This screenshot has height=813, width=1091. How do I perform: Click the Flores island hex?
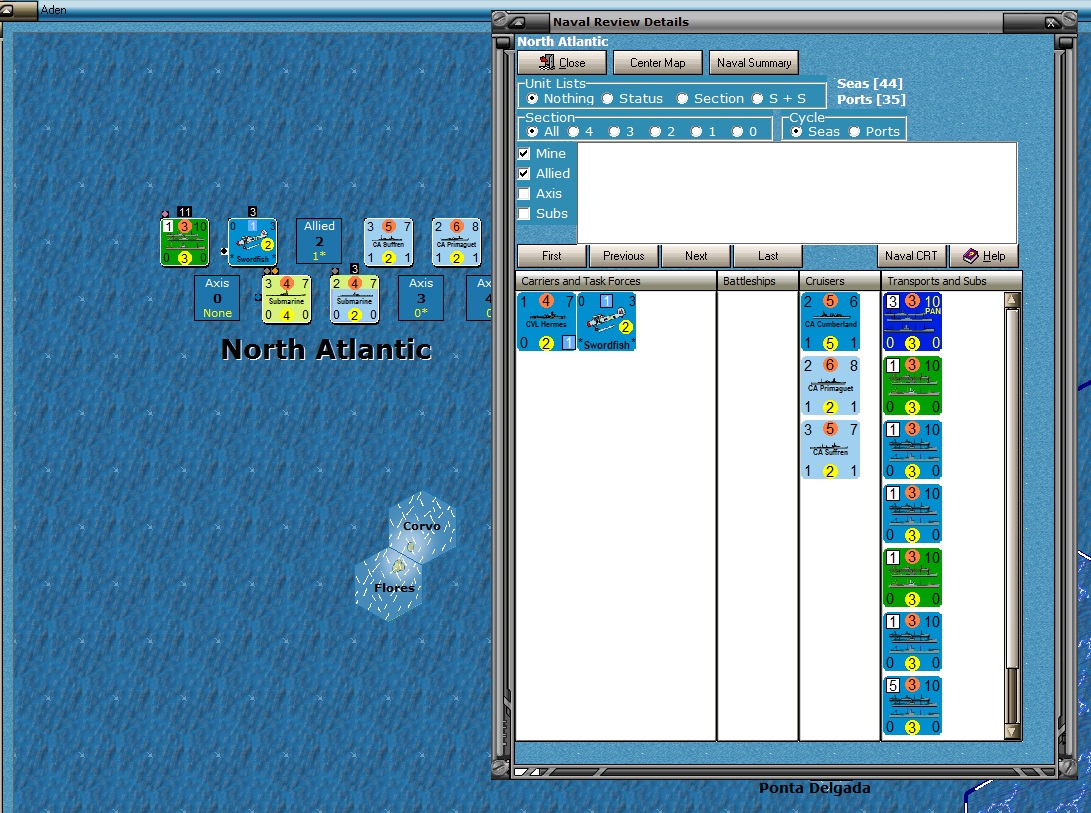pos(388,585)
